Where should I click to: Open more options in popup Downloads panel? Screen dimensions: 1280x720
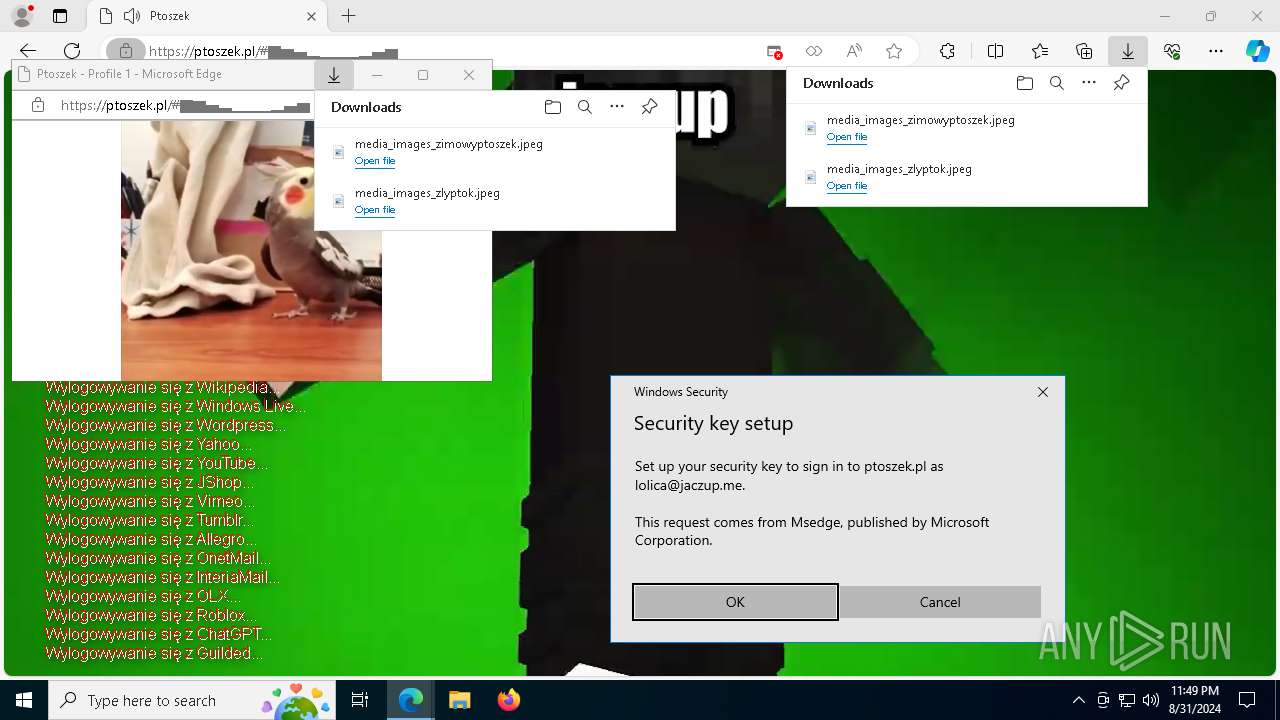pos(617,107)
